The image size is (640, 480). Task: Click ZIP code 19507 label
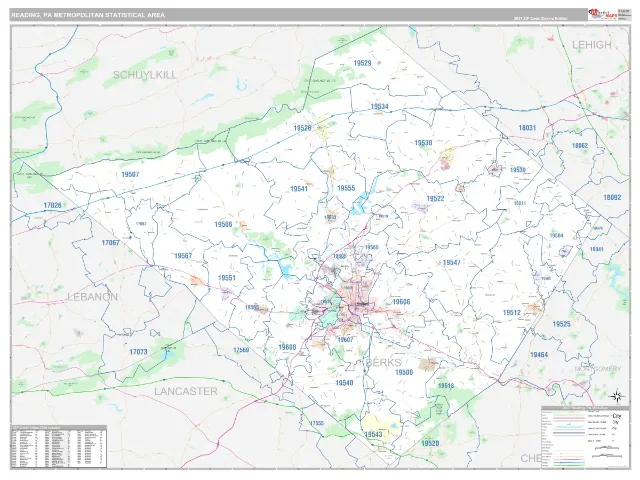click(x=130, y=174)
